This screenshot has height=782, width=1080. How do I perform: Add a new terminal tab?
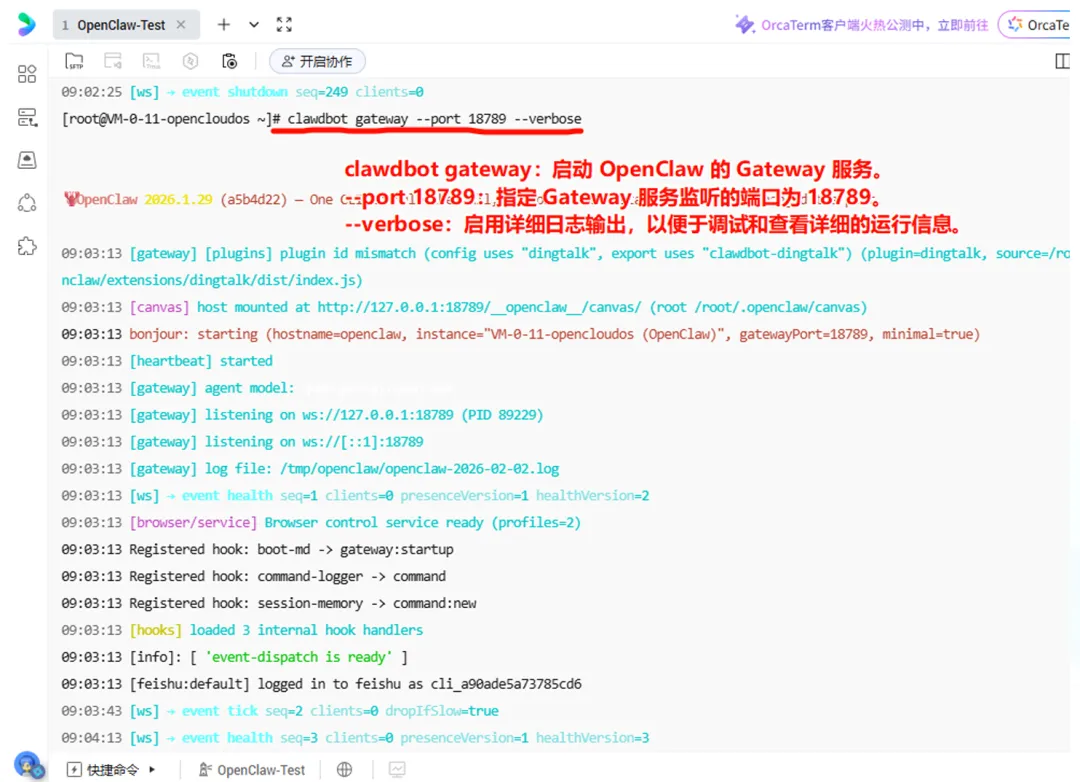pos(224,25)
